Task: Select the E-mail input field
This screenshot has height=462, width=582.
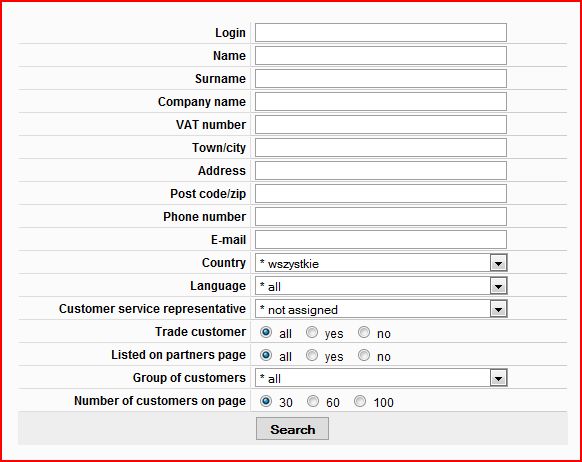Action: click(380, 240)
